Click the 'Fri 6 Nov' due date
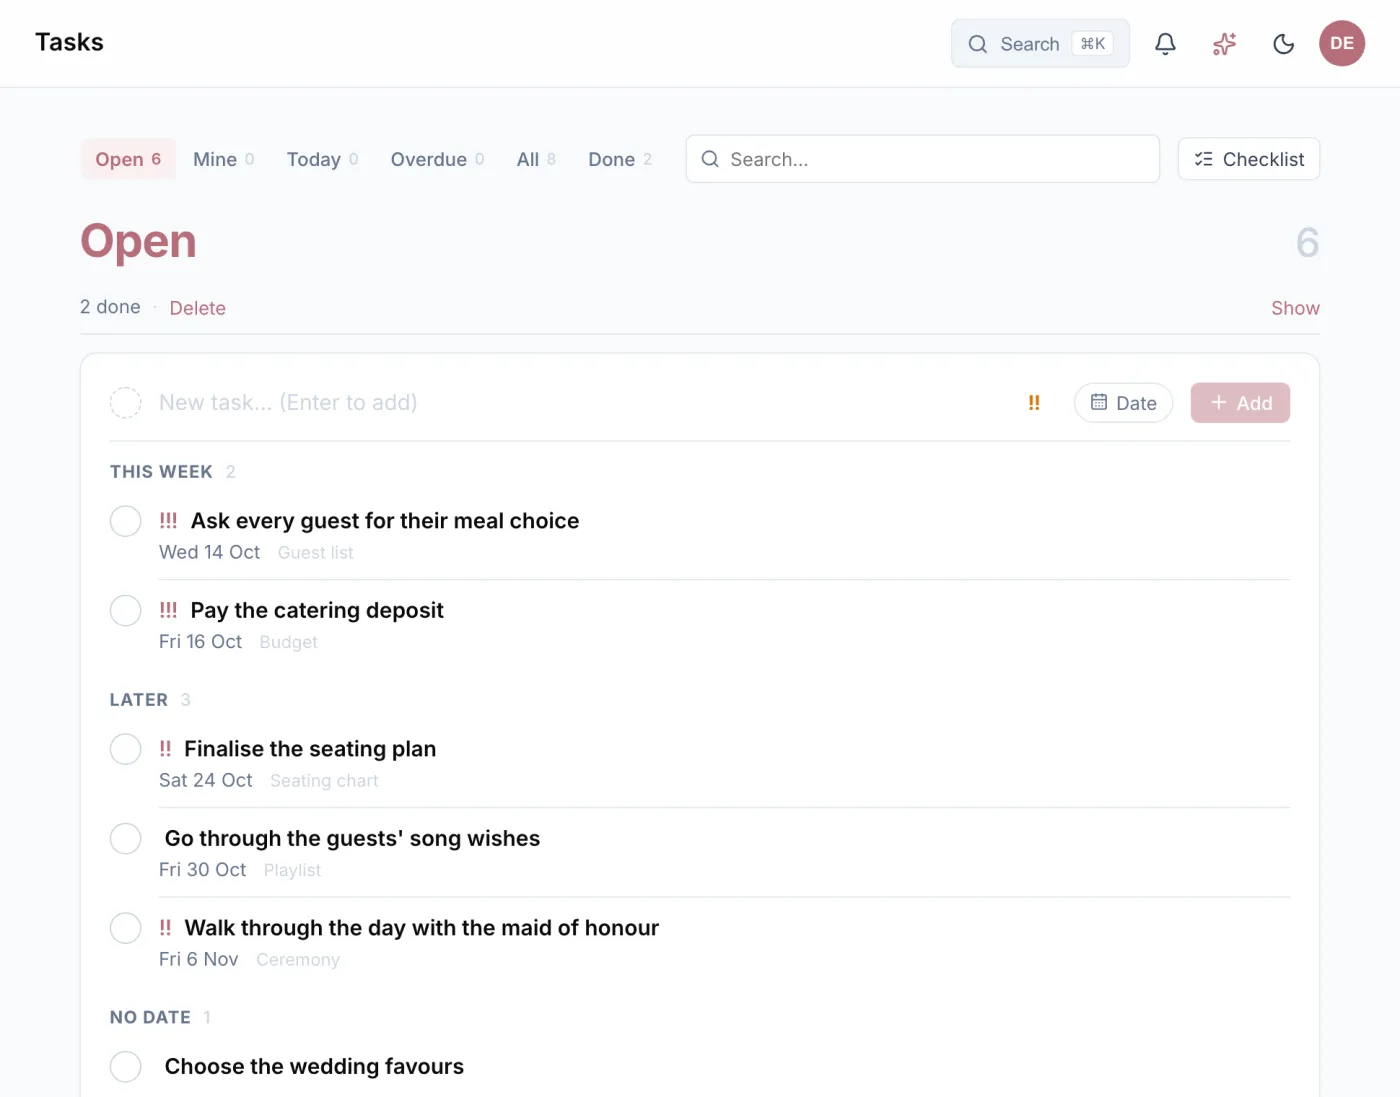 pyautogui.click(x=198, y=959)
